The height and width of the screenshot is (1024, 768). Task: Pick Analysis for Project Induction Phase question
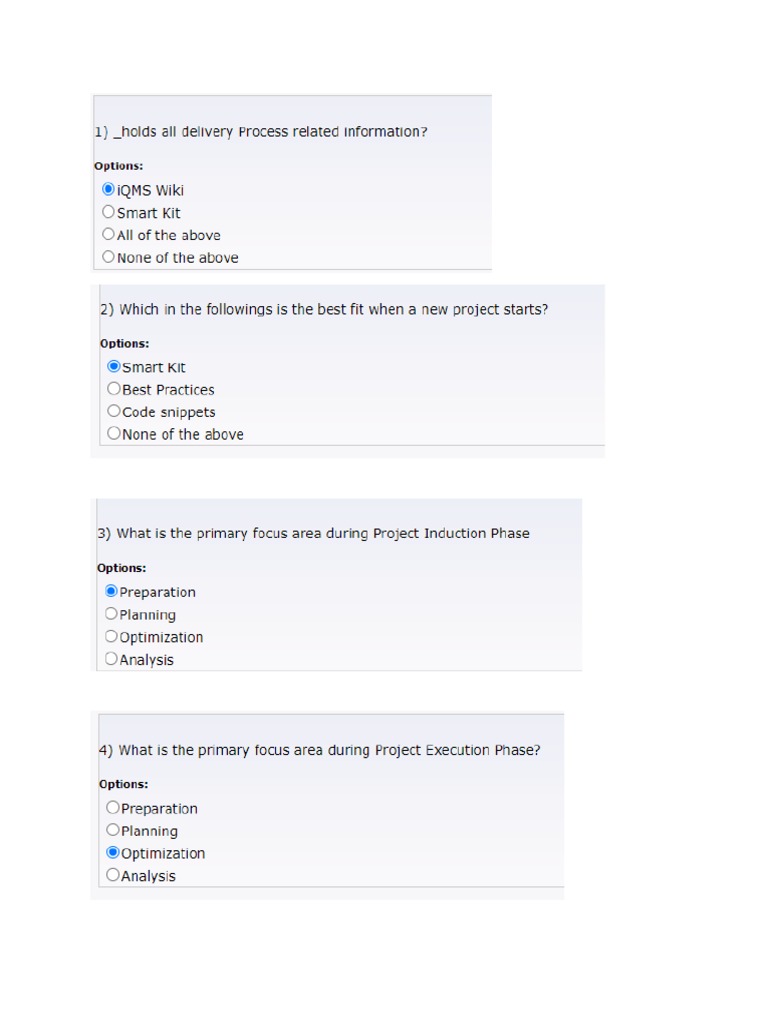(x=111, y=659)
